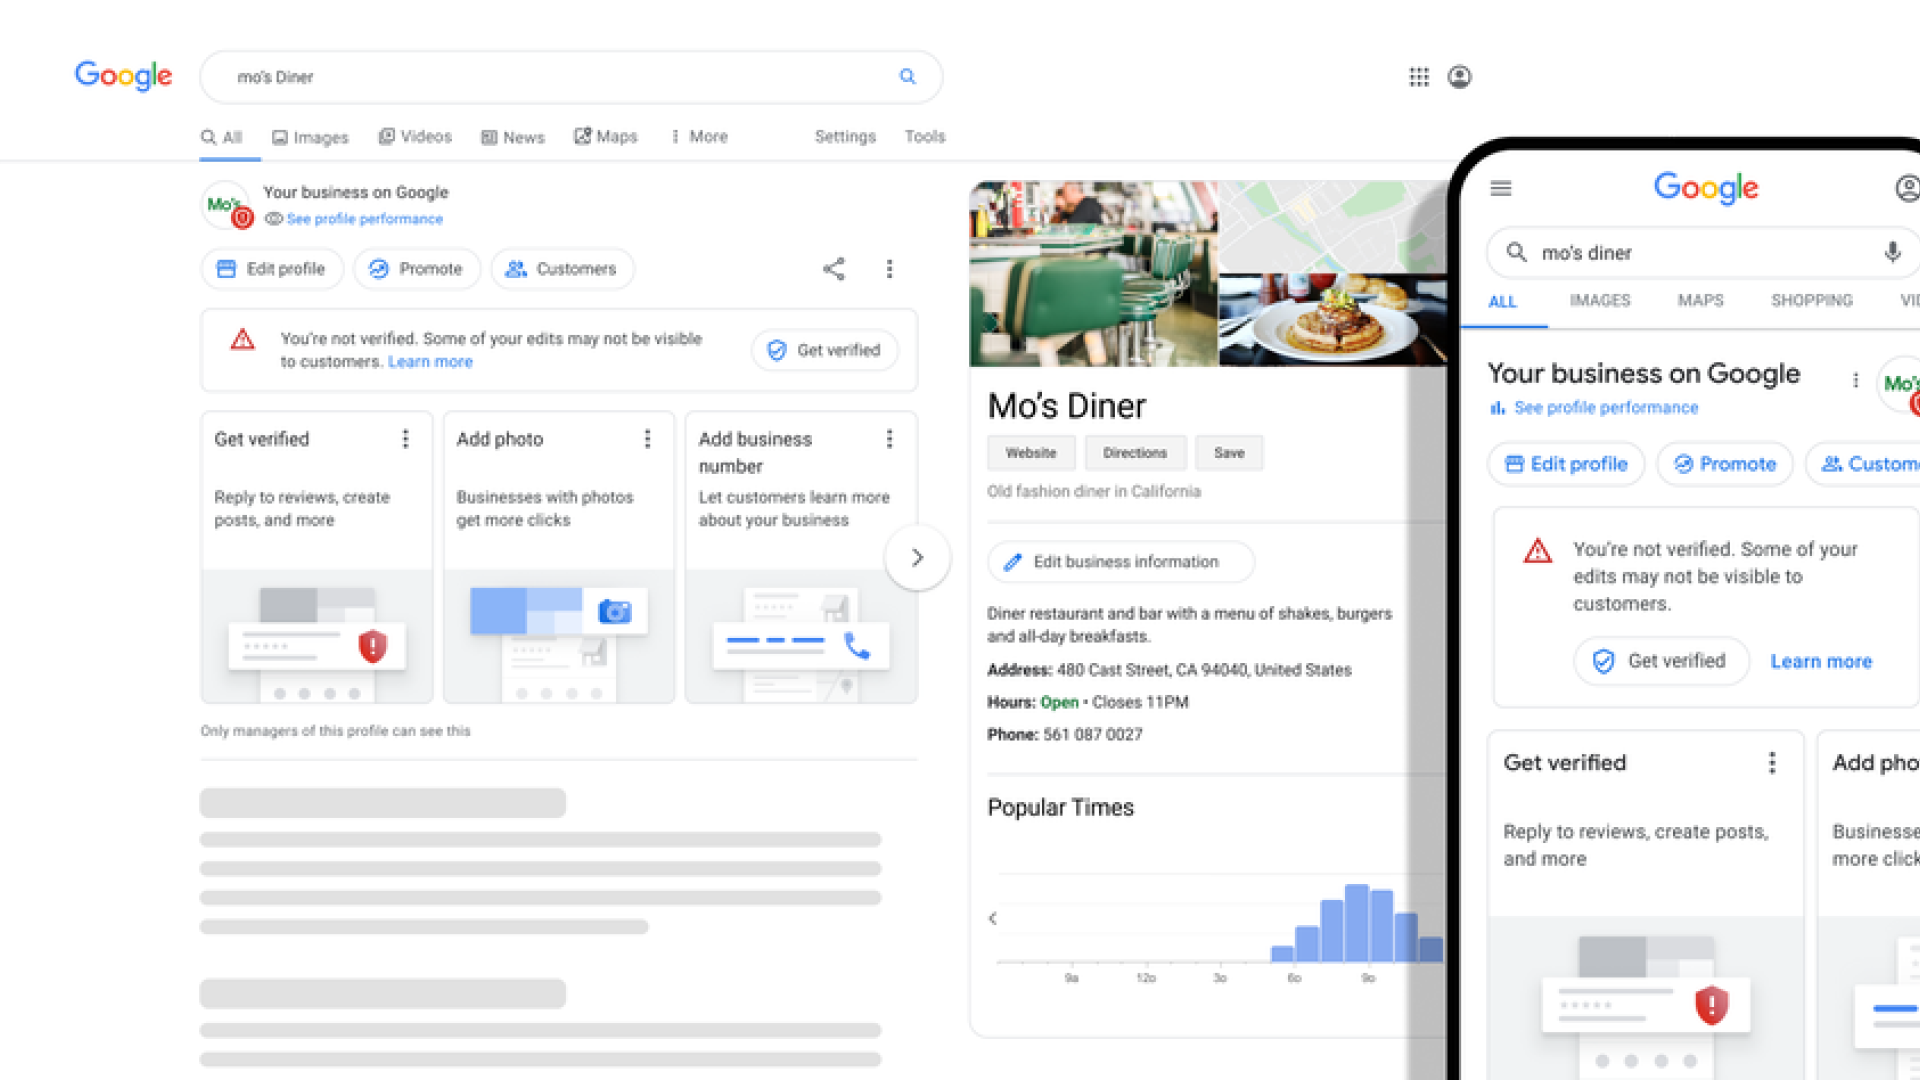Select the mobile ALL tab

coord(1502,301)
